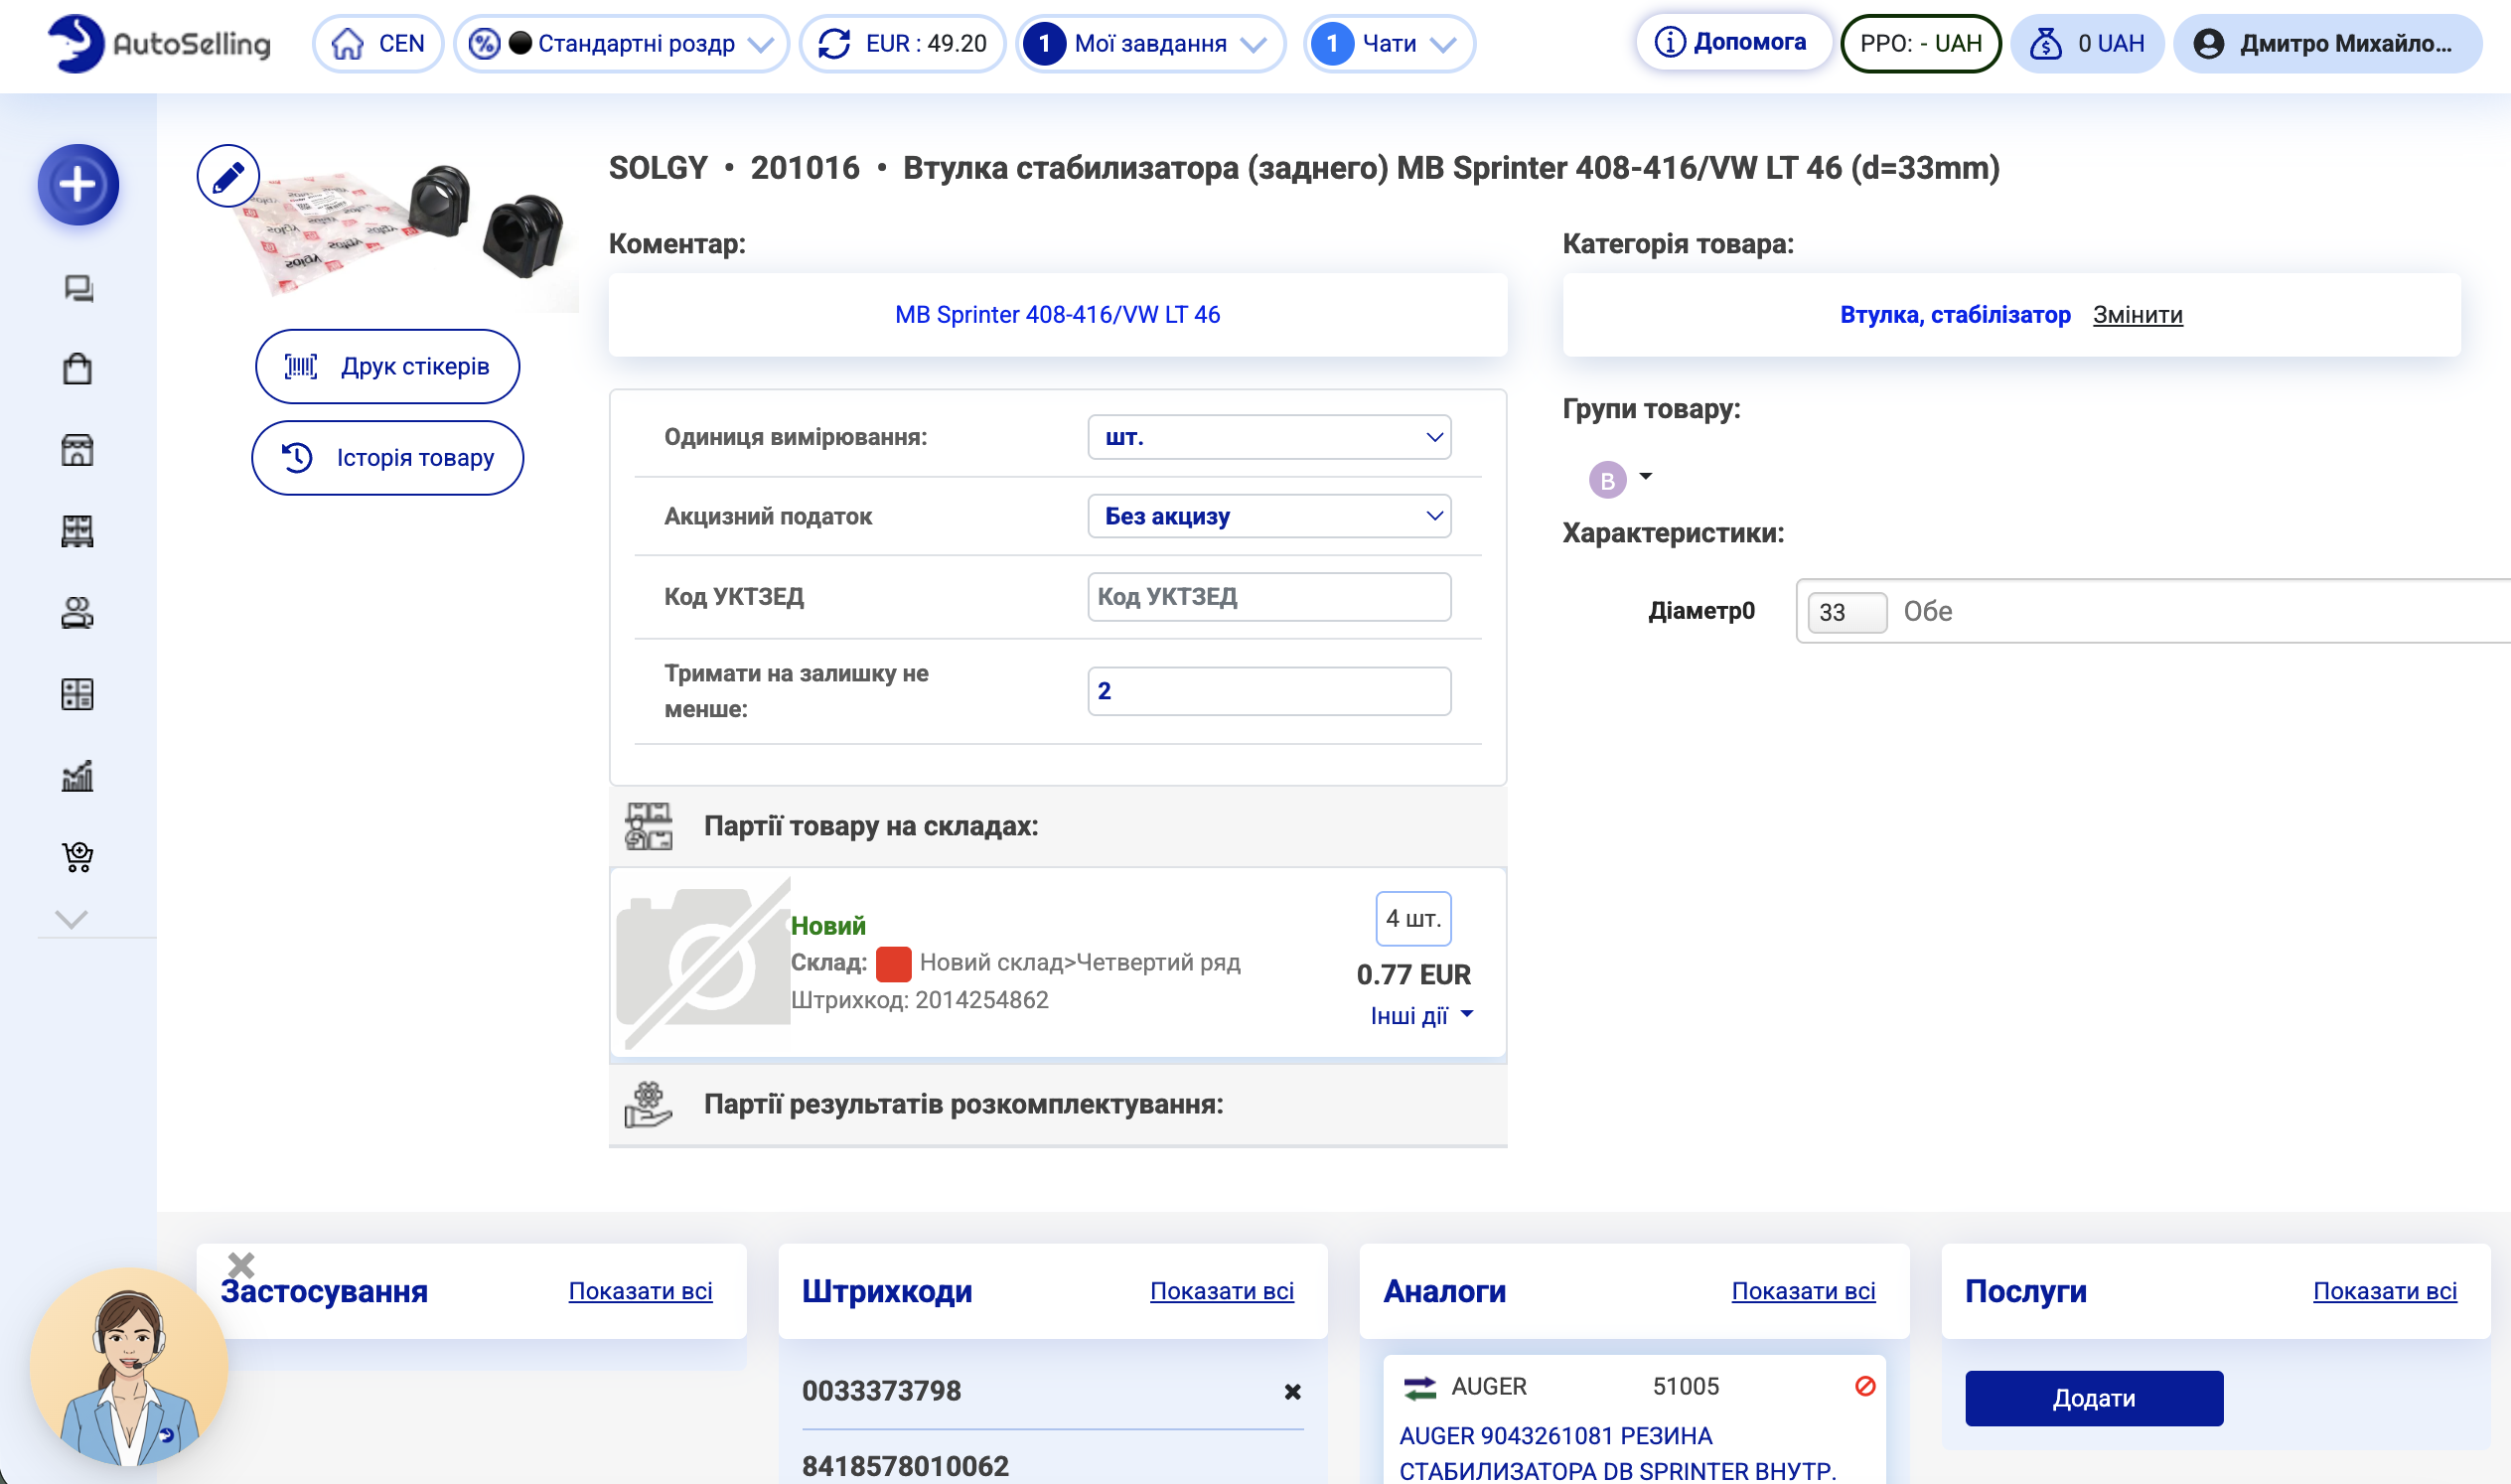Open the clients sidebar icon
2511x1484 pixels.
click(77, 612)
